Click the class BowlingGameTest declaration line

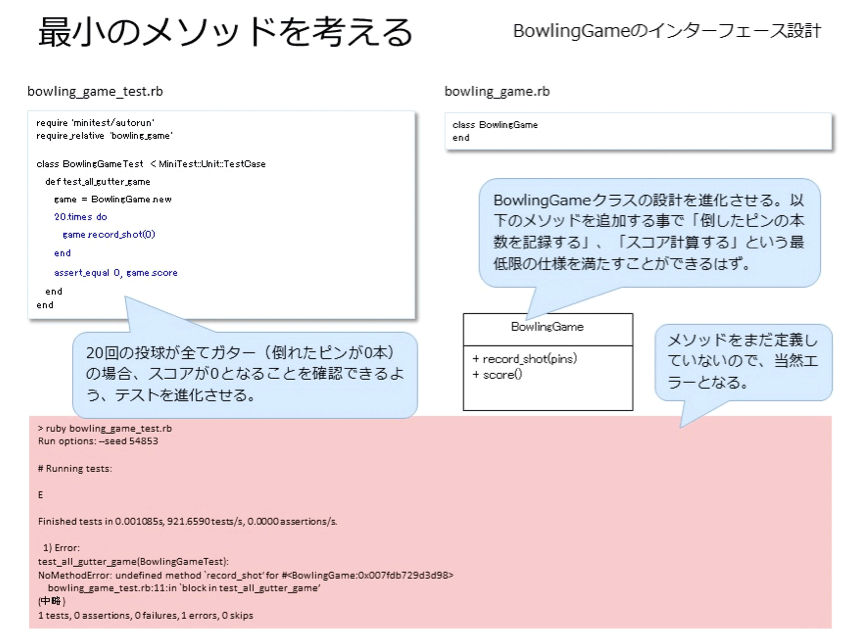click(151, 164)
